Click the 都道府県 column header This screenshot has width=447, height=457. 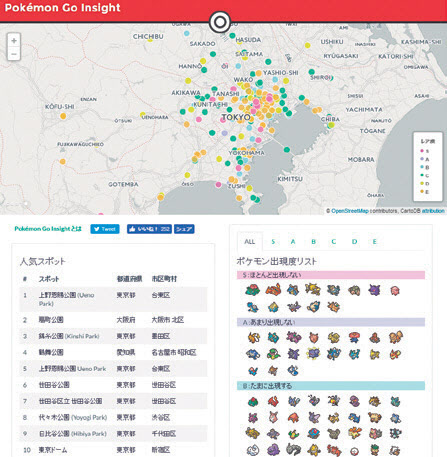(129, 279)
